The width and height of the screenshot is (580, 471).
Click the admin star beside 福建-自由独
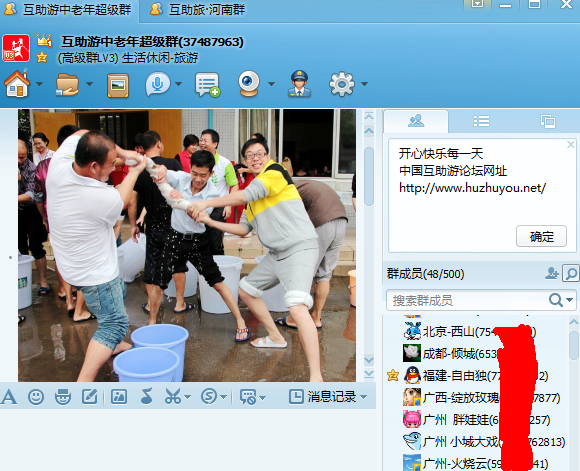click(x=393, y=376)
